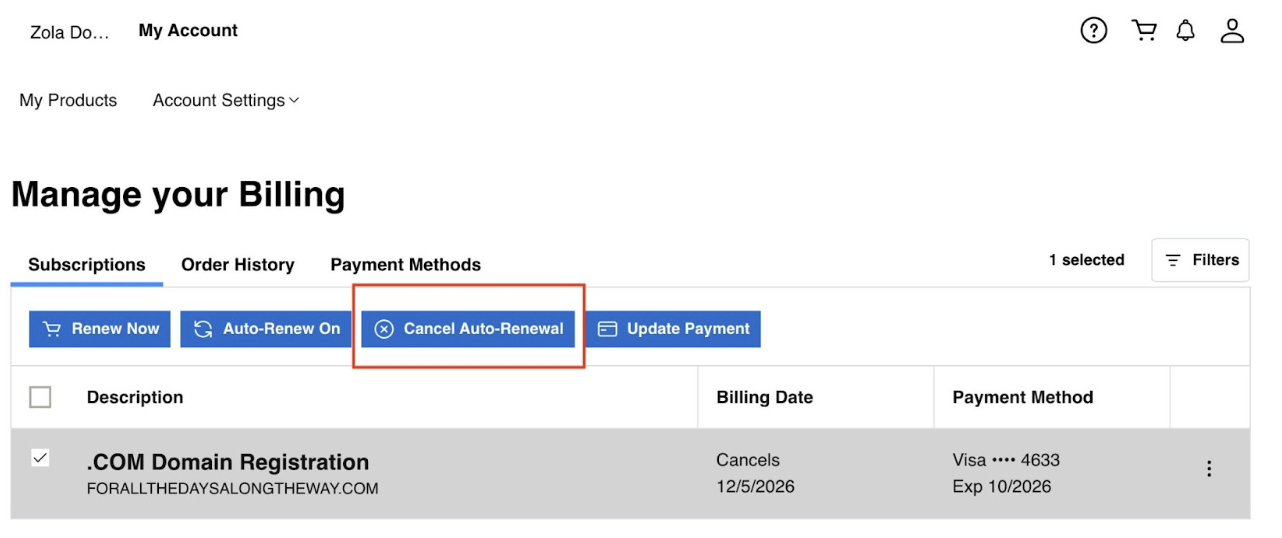The image size is (1282, 538).
Task: Click the Billing Date column header
Action: click(x=765, y=397)
